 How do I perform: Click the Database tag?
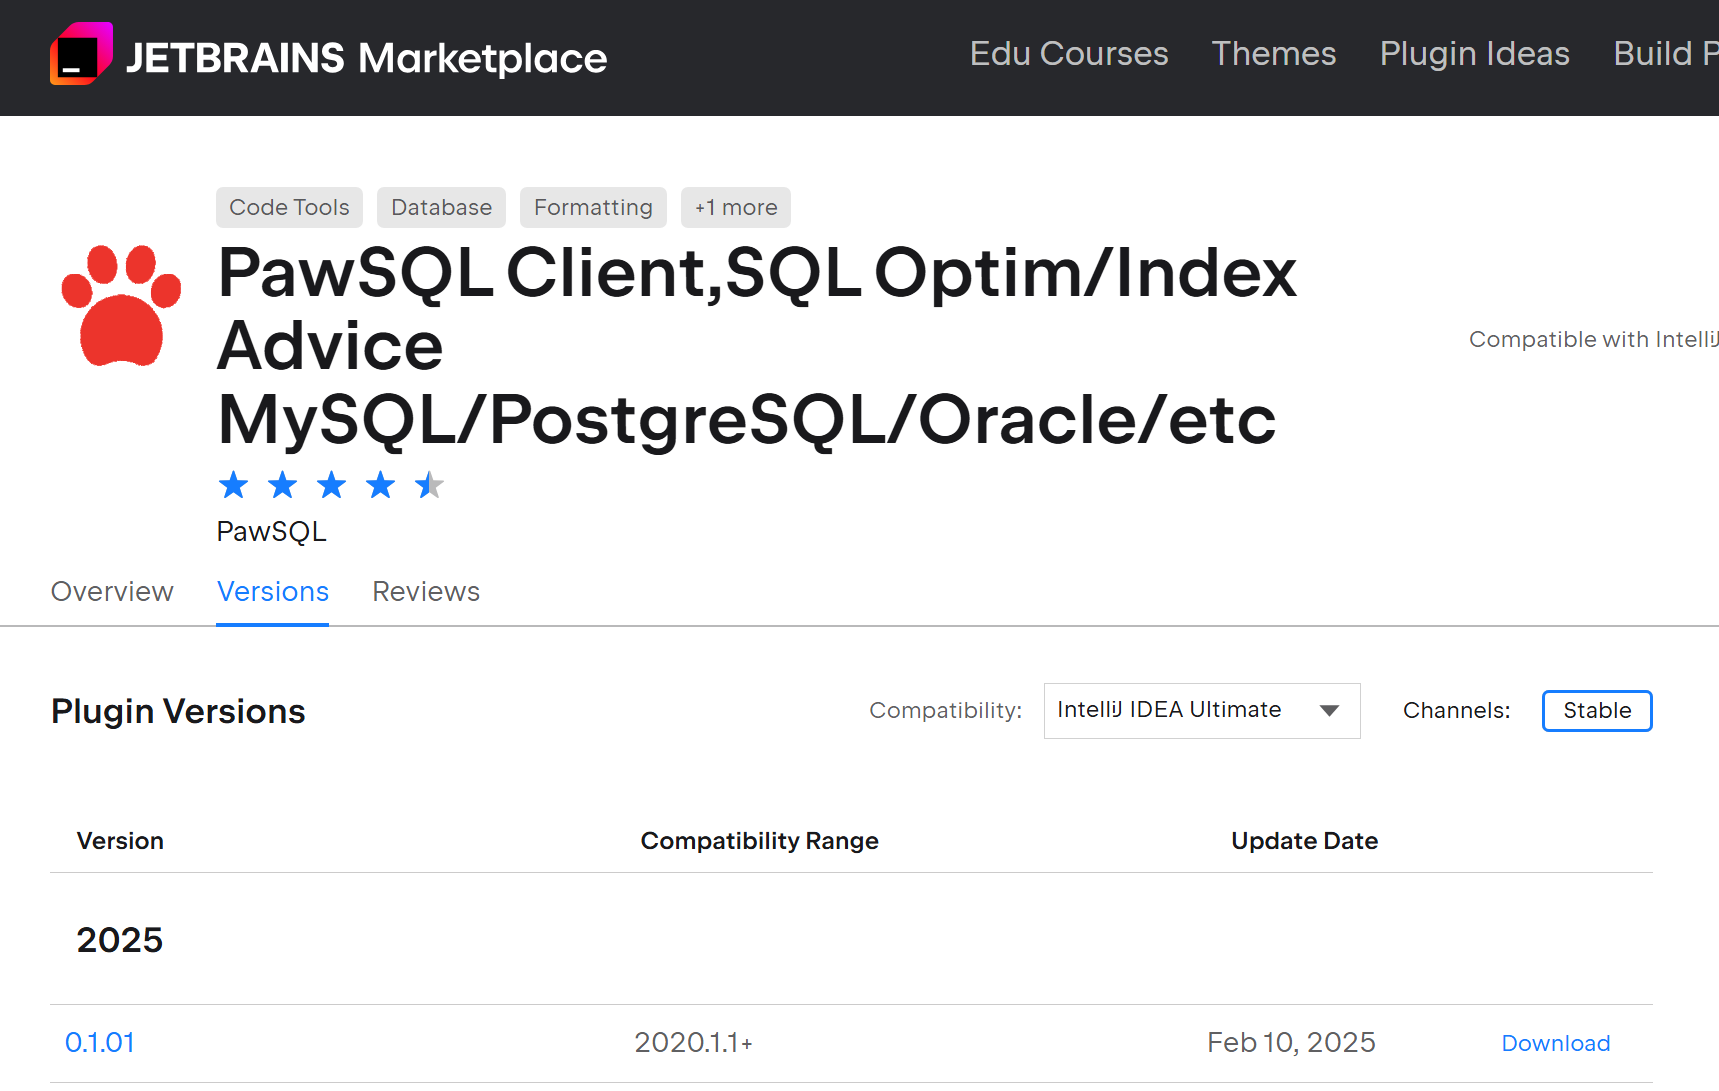[x=441, y=208]
